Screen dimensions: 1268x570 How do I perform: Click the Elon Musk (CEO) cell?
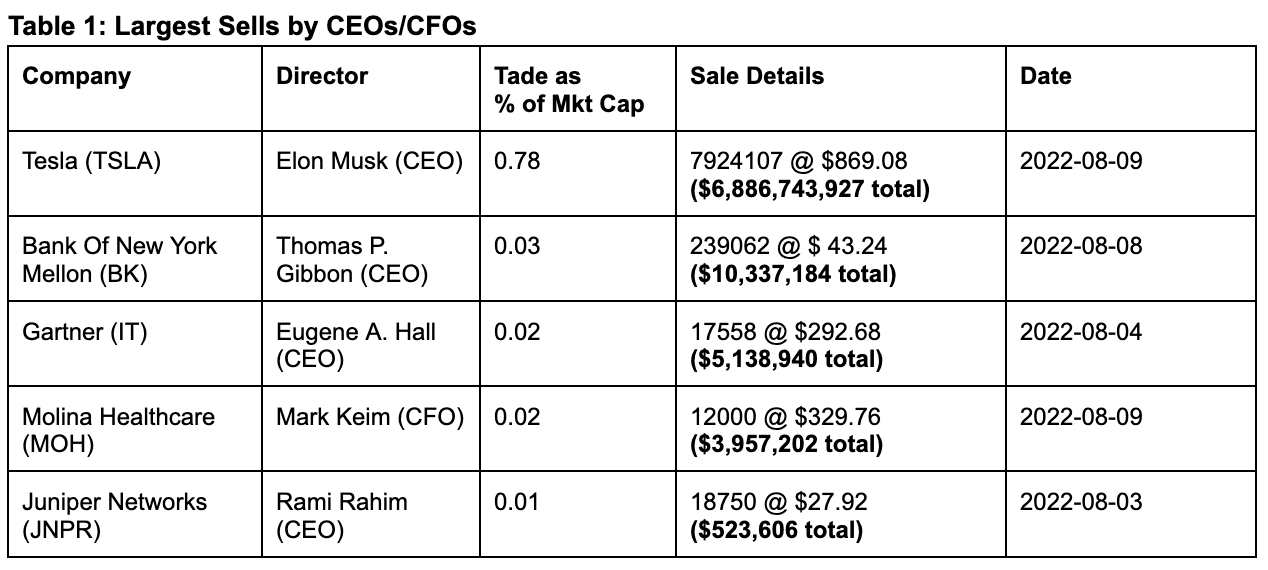click(372, 172)
